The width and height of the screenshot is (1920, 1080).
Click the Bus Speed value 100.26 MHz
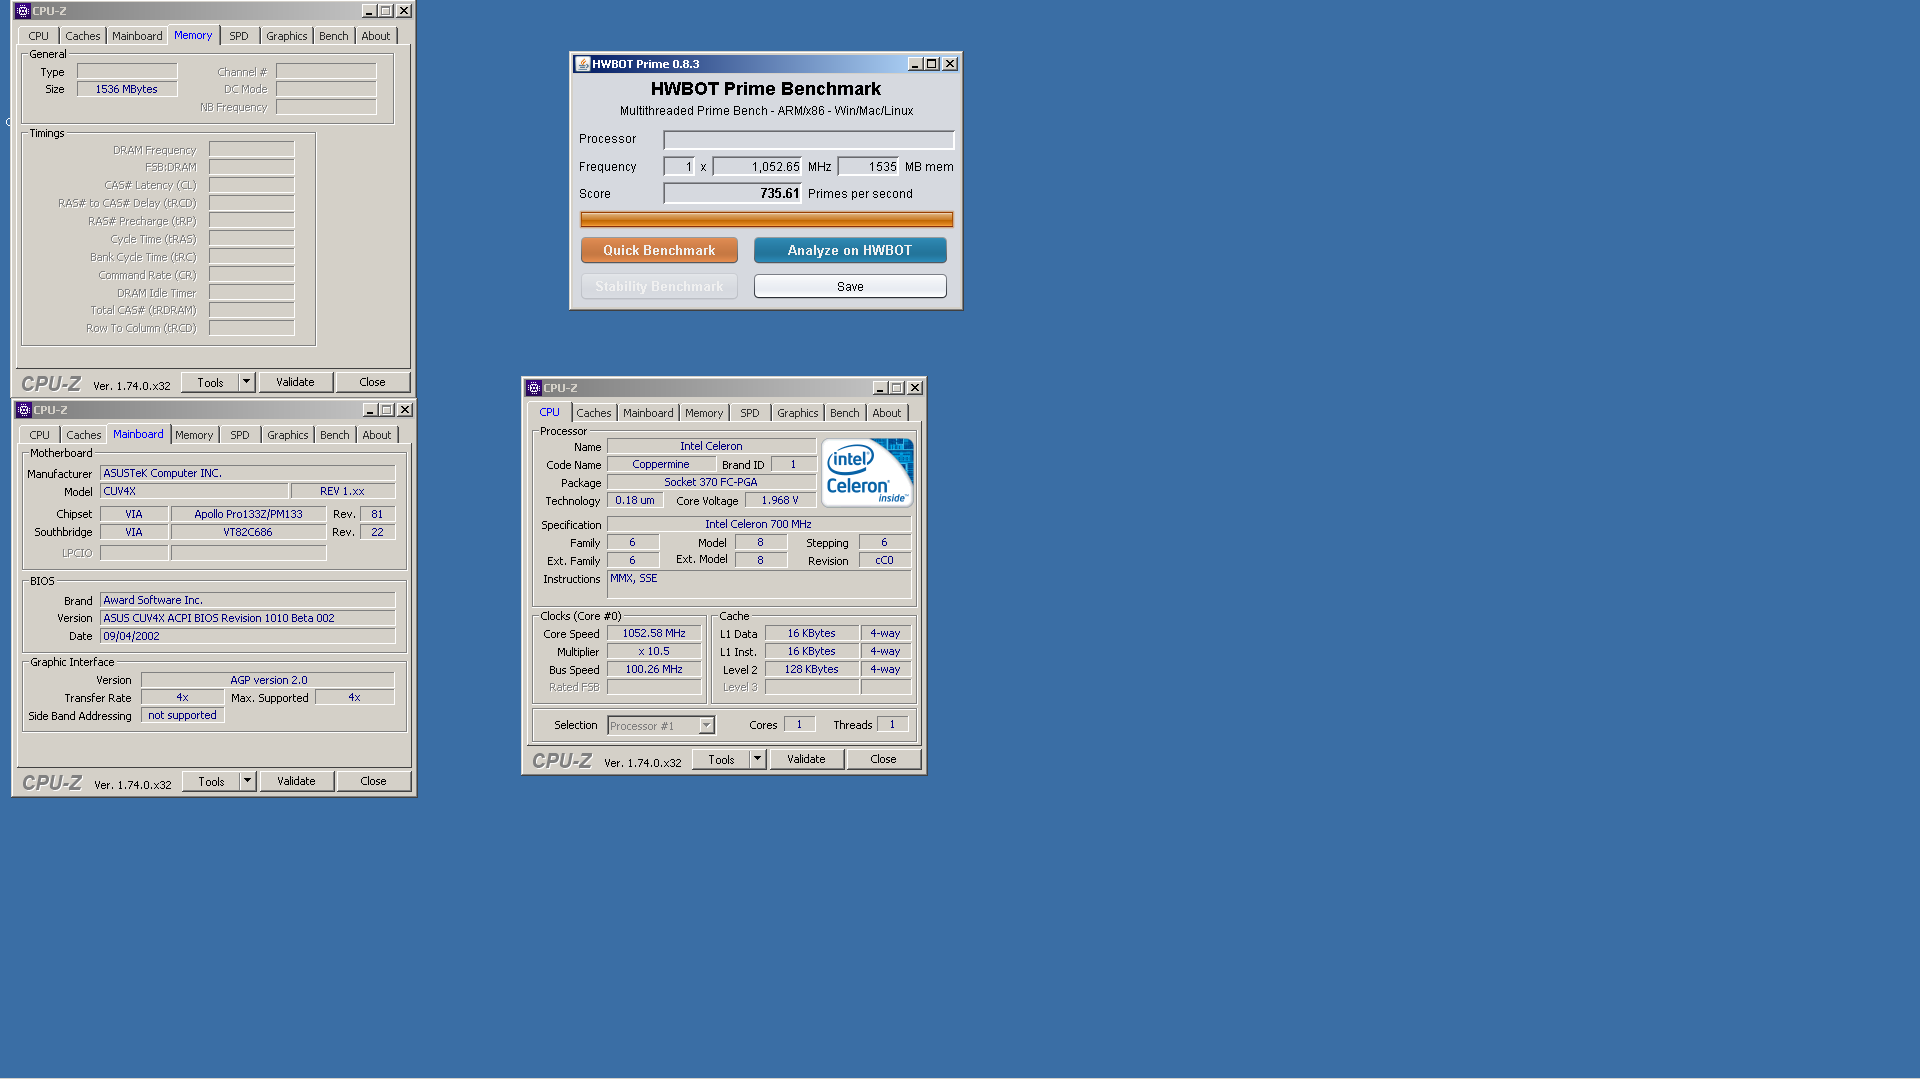point(654,669)
